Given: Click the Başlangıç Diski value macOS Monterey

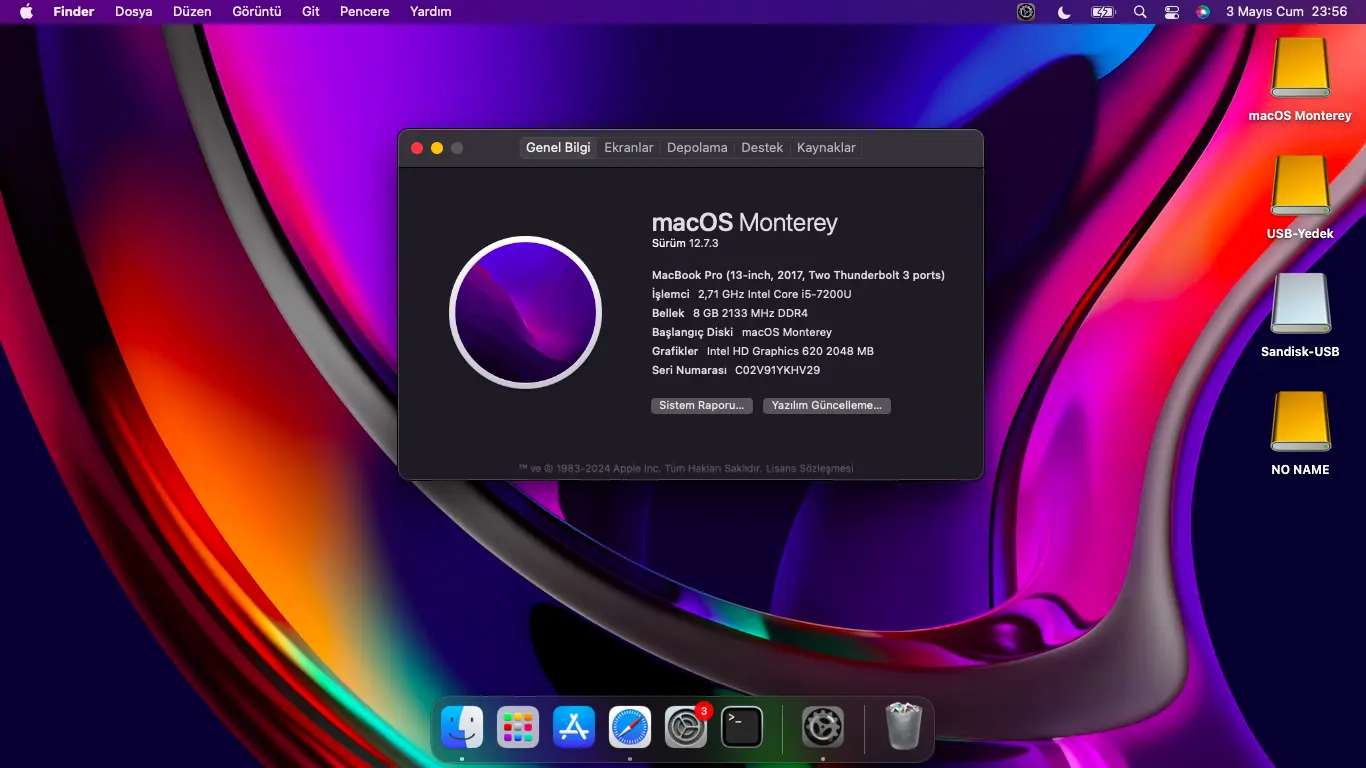Looking at the screenshot, I should [787, 332].
